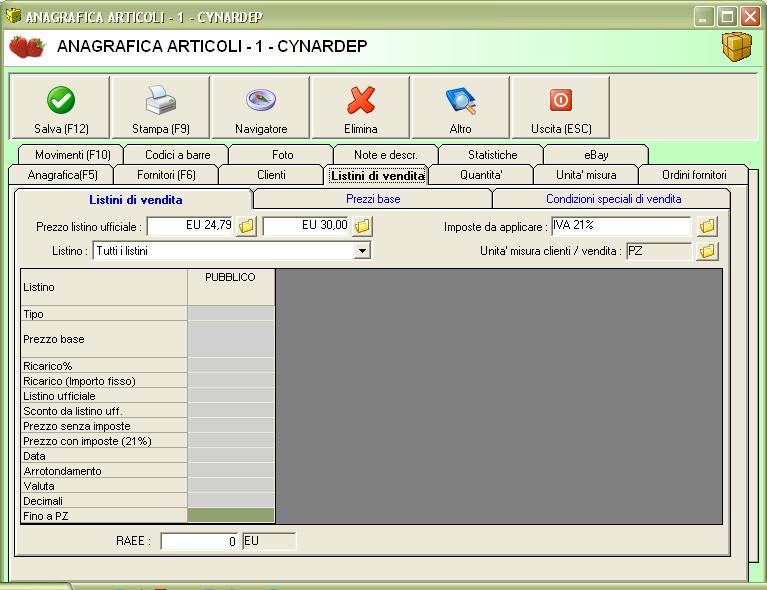Select the Movimenti (F10) tab
This screenshot has width=767, height=590.
[72, 155]
